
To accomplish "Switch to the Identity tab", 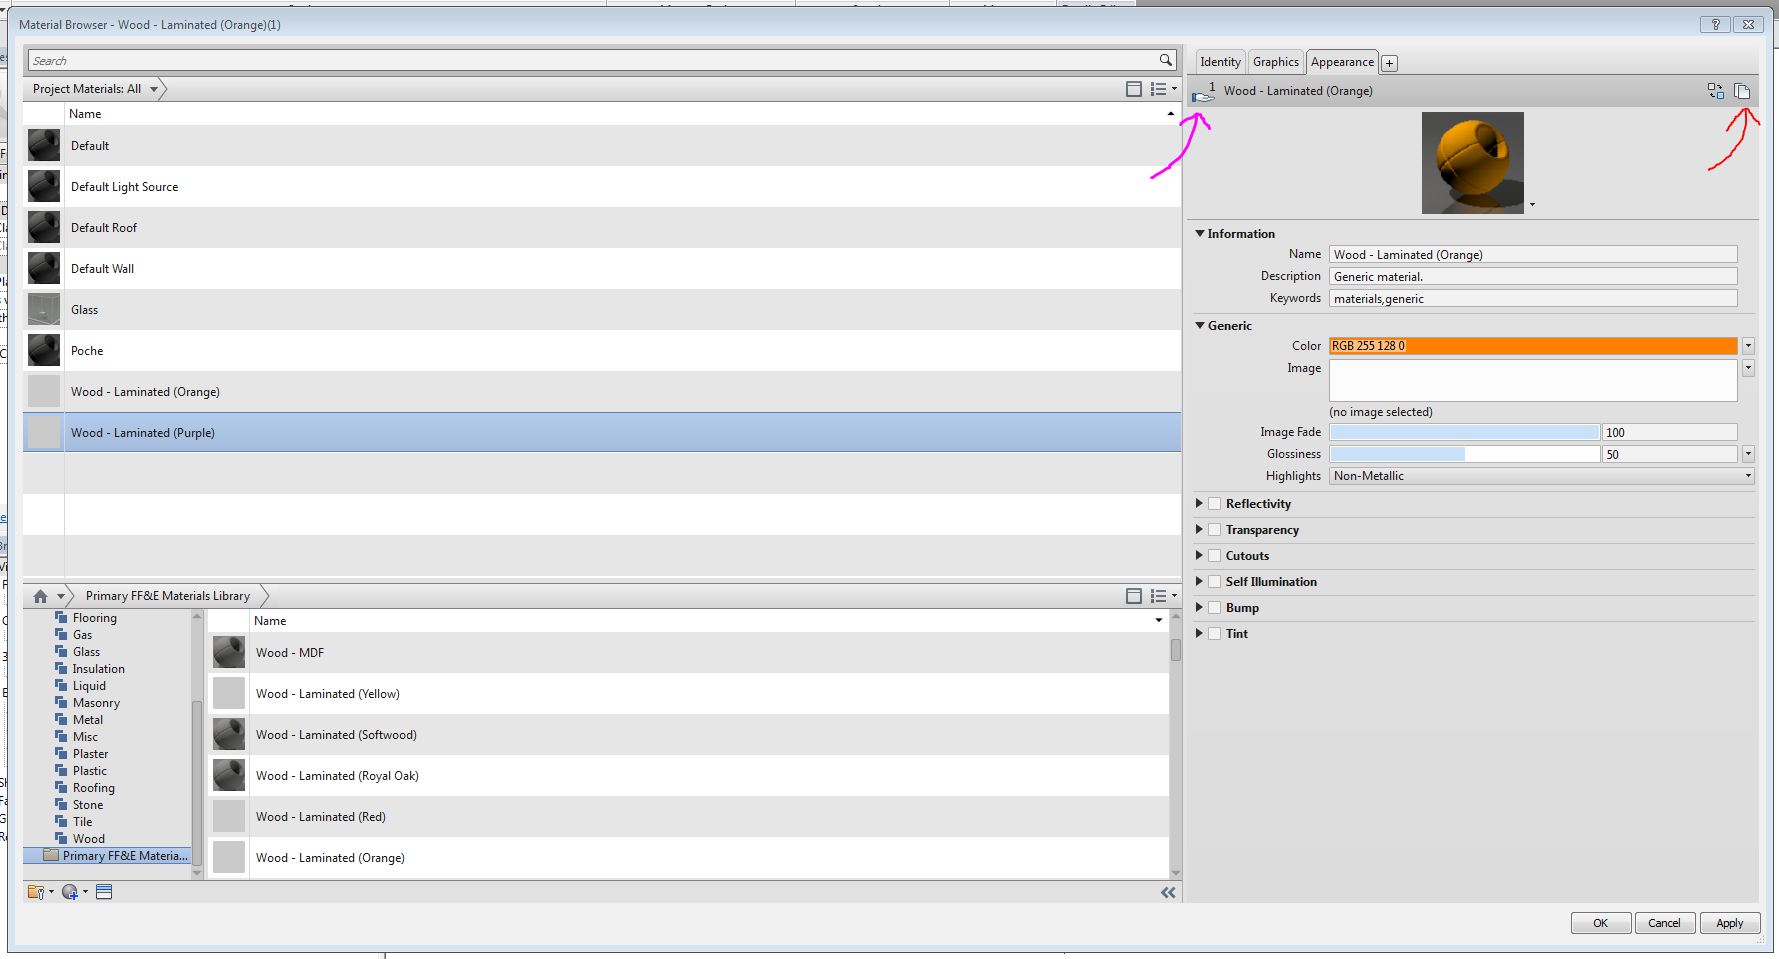I will click(x=1220, y=62).
